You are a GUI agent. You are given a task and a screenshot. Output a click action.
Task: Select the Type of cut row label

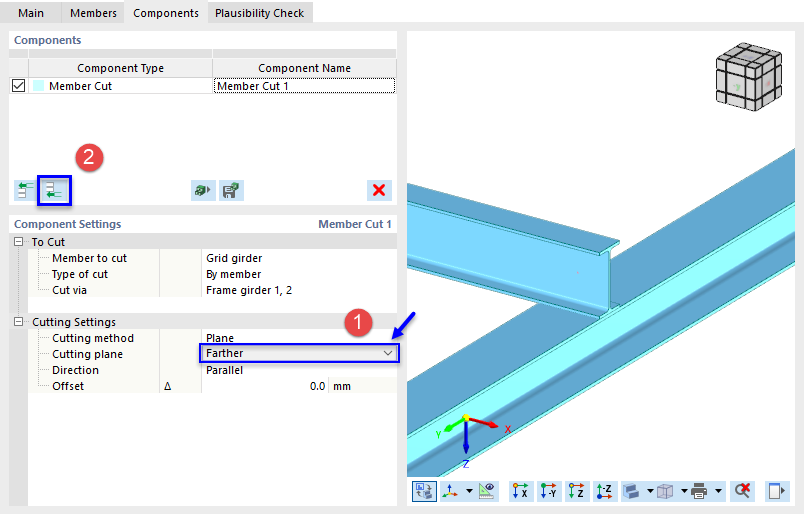[79, 274]
